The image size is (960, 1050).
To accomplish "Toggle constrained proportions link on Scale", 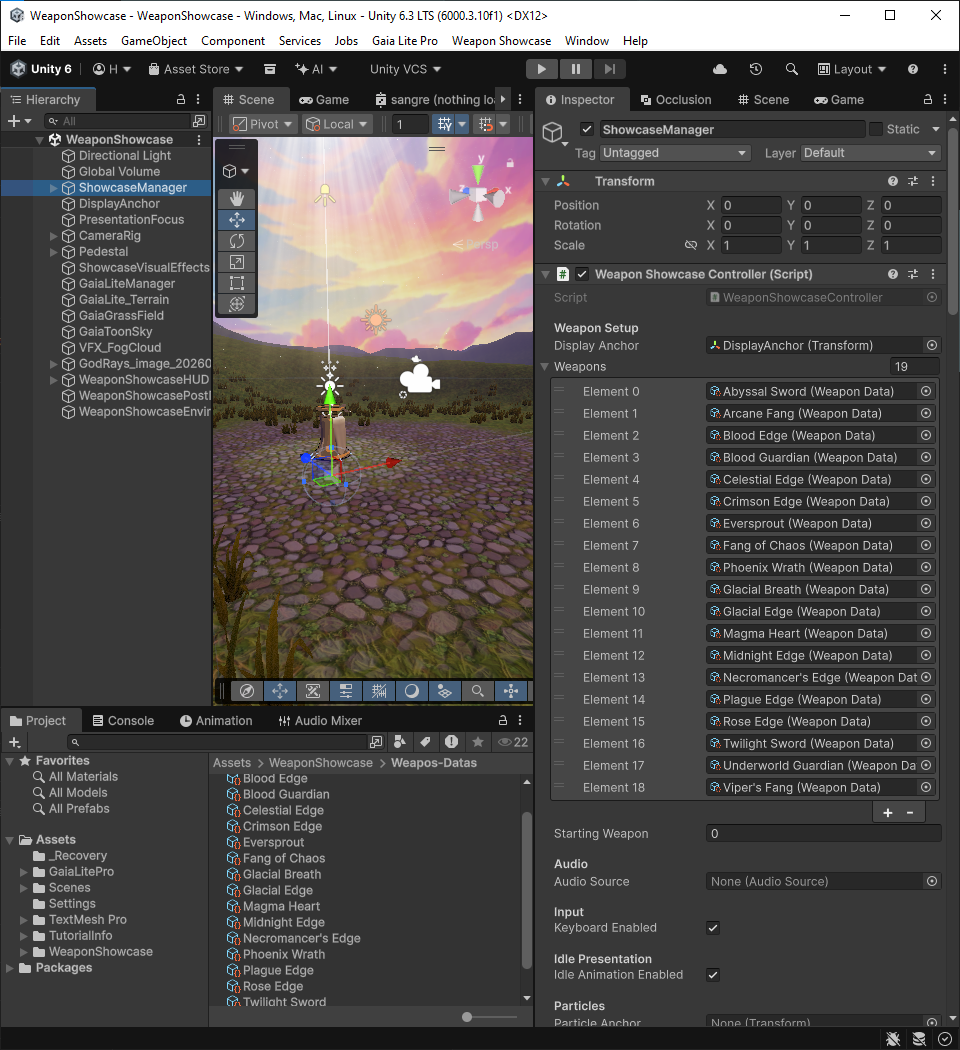I will tap(691, 245).
